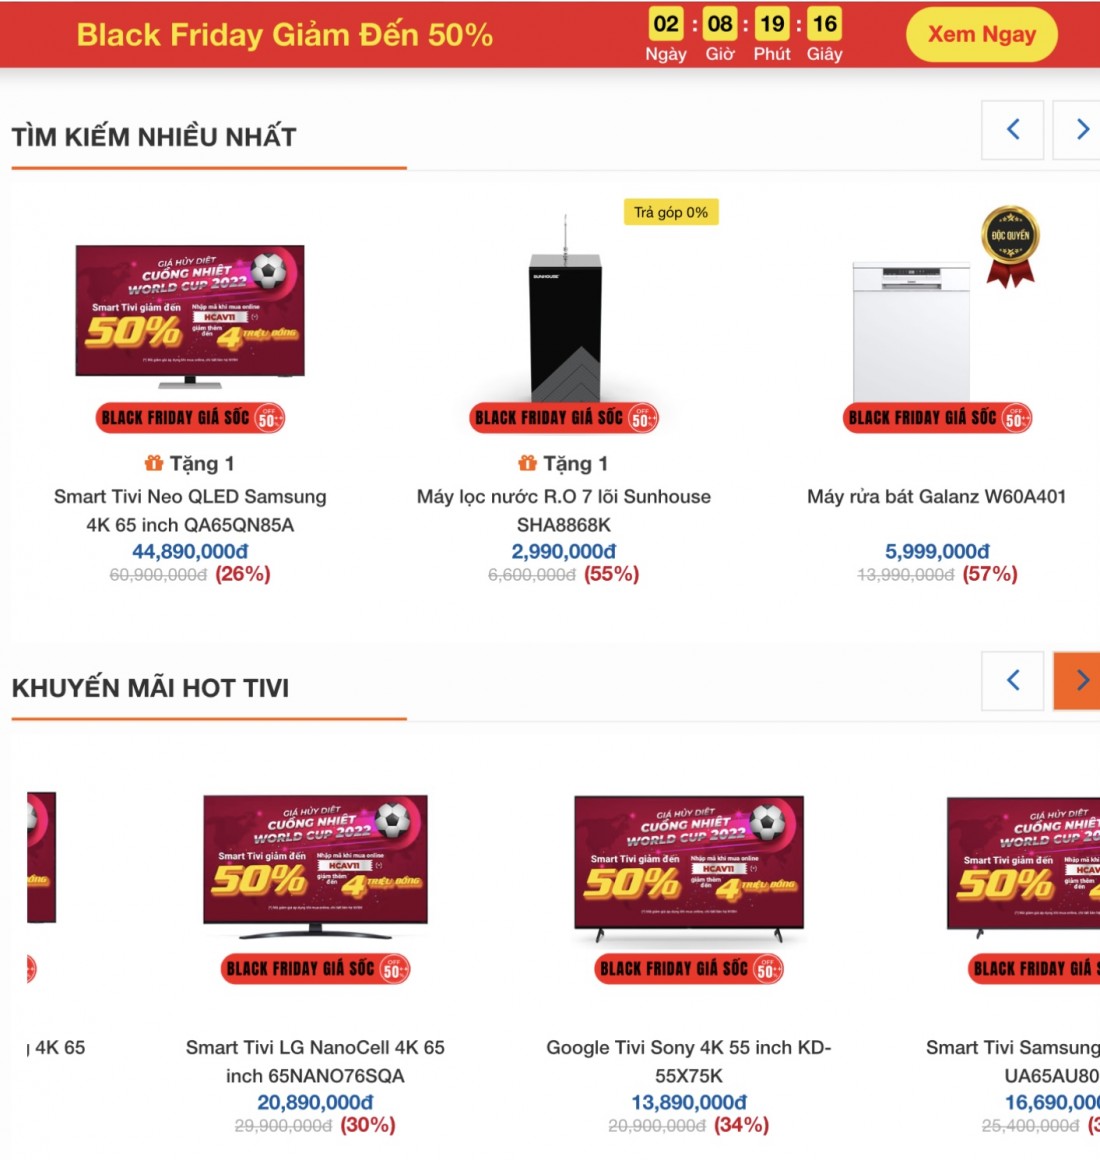The height and width of the screenshot is (1160, 1100).
Task: Click Trả góp 0% label on water purifier
Action: (x=671, y=212)
